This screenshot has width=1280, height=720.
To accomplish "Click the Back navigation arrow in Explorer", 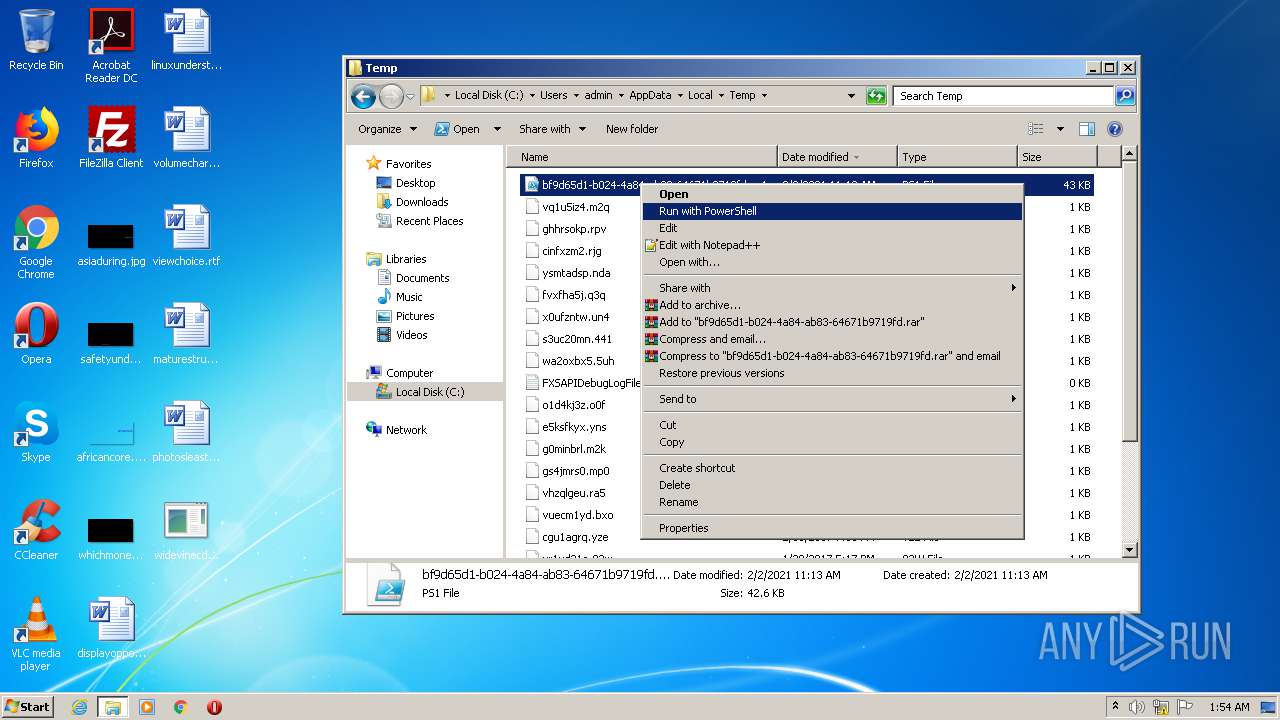I will [x=363, y=96].
